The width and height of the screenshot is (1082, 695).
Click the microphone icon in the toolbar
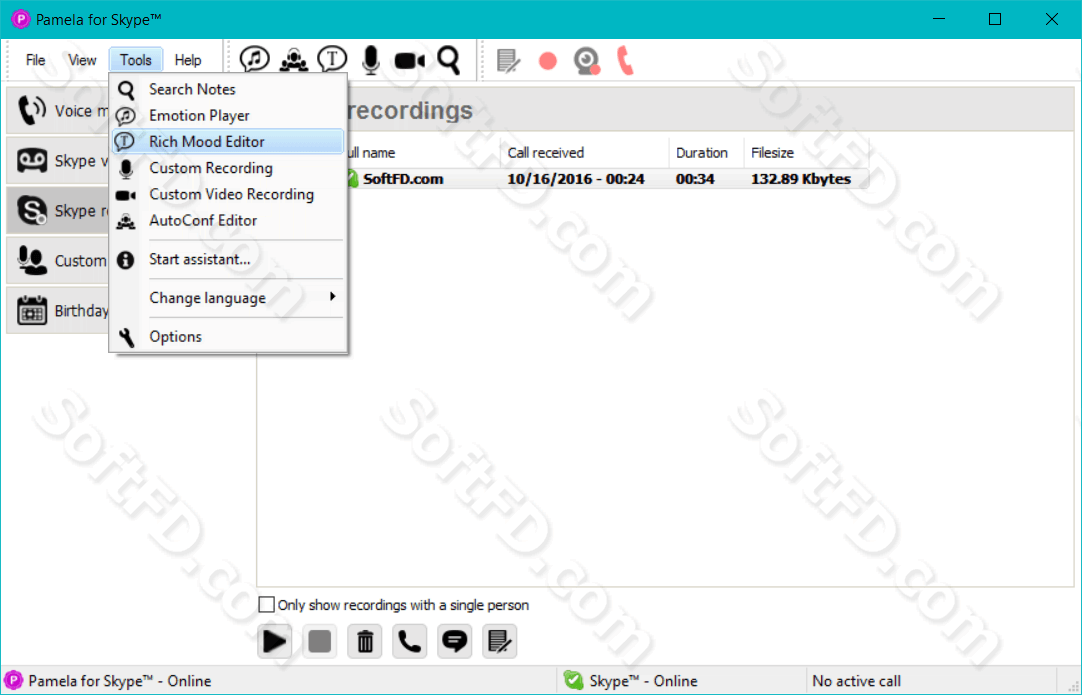(x=371, y=60)
